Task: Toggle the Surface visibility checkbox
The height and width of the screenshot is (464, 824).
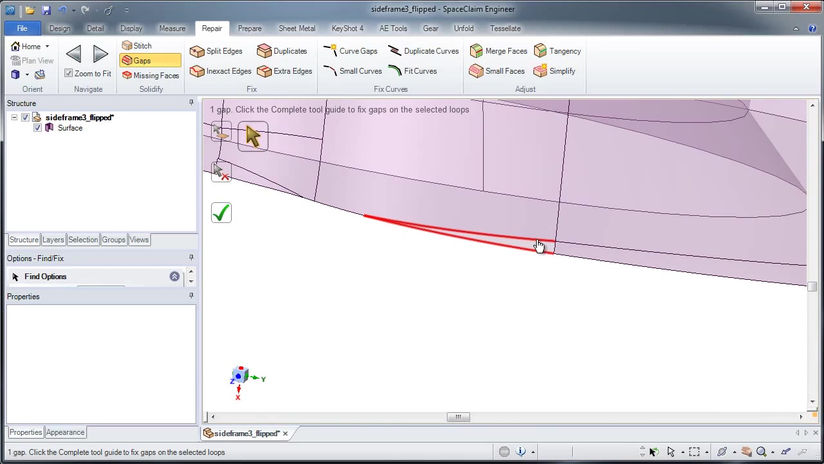Action: point(37,128)
